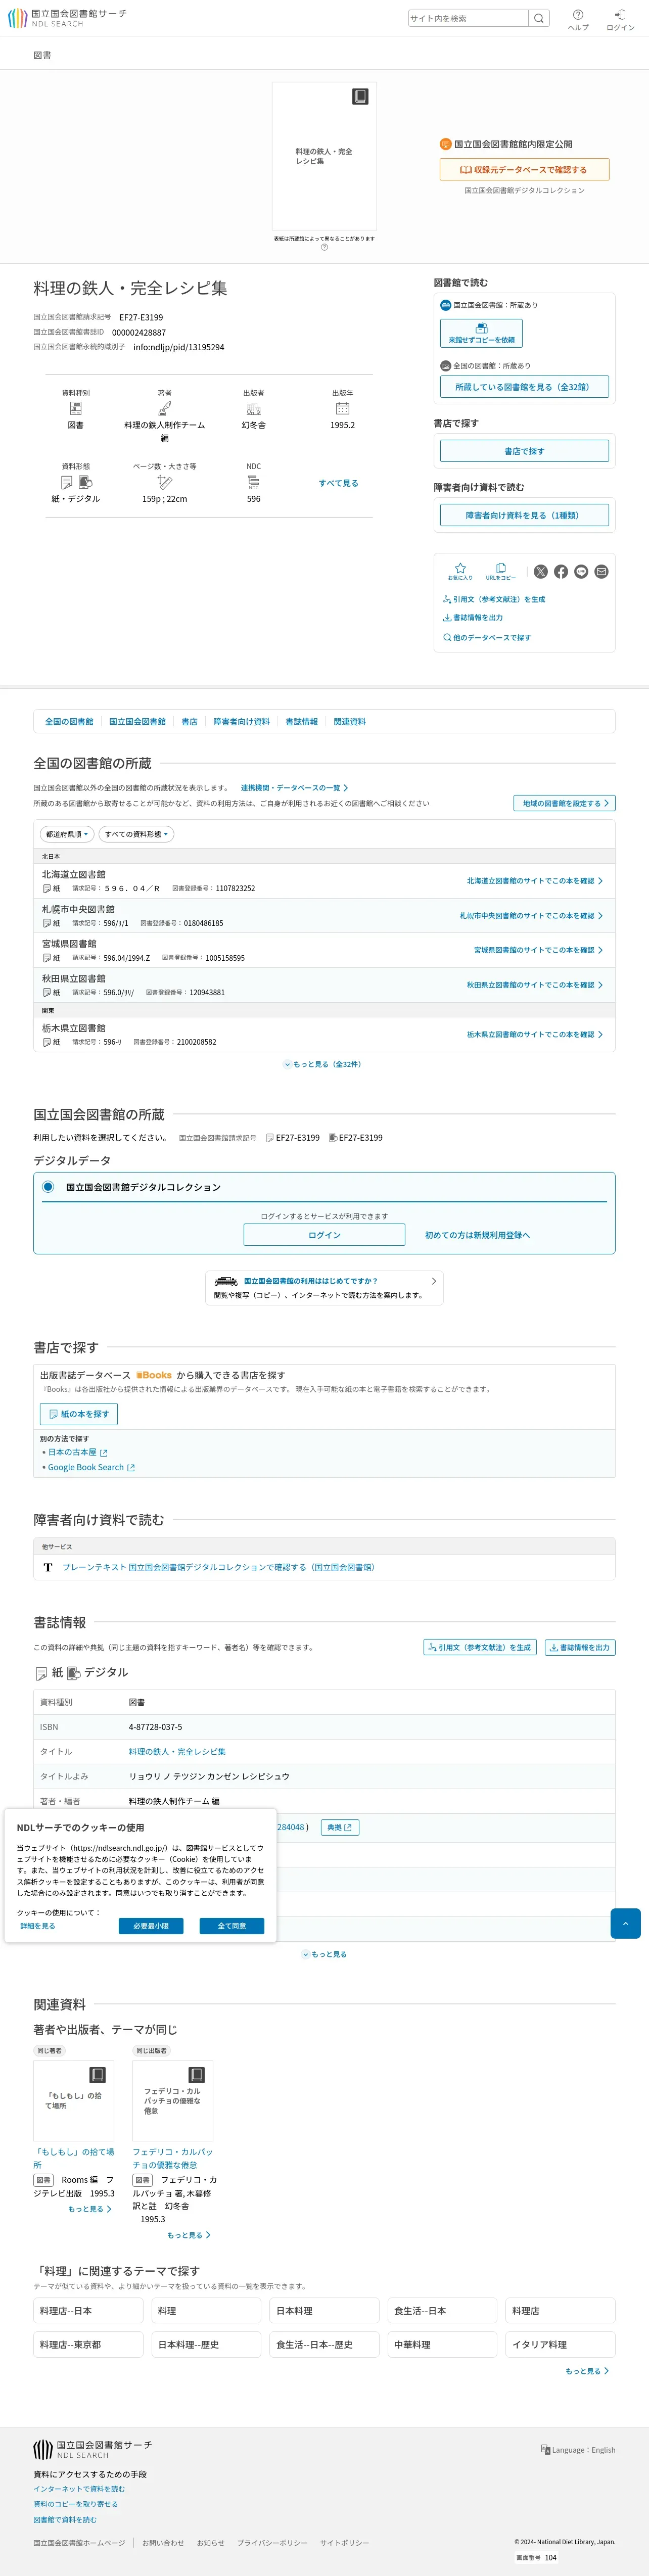The width and height of the screenshot is (649, 2576).
Task: Click 宮城県図書館のサイトでこの本を確認
Action: point(538,950)
